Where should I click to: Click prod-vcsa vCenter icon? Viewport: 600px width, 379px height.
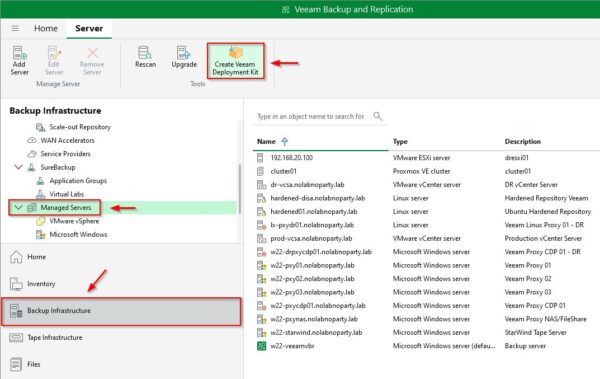pos(261,238)
